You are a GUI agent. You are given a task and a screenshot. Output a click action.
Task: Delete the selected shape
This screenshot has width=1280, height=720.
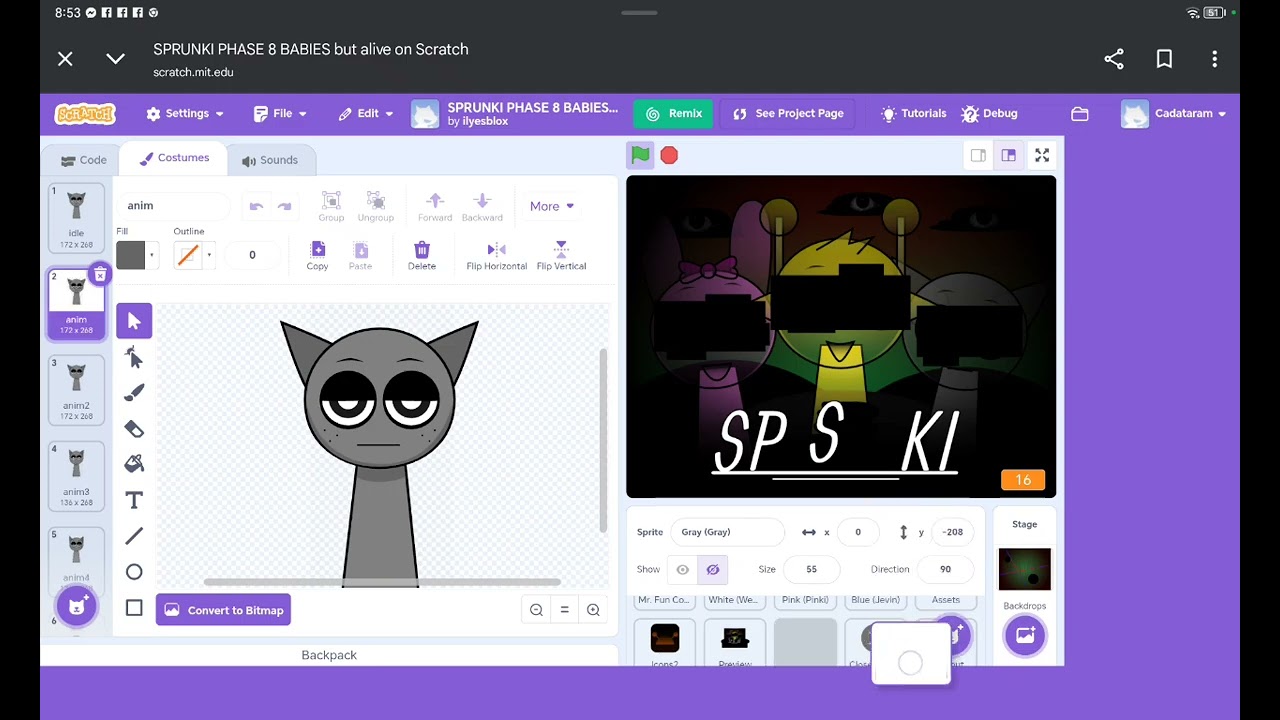click(421, 256)
